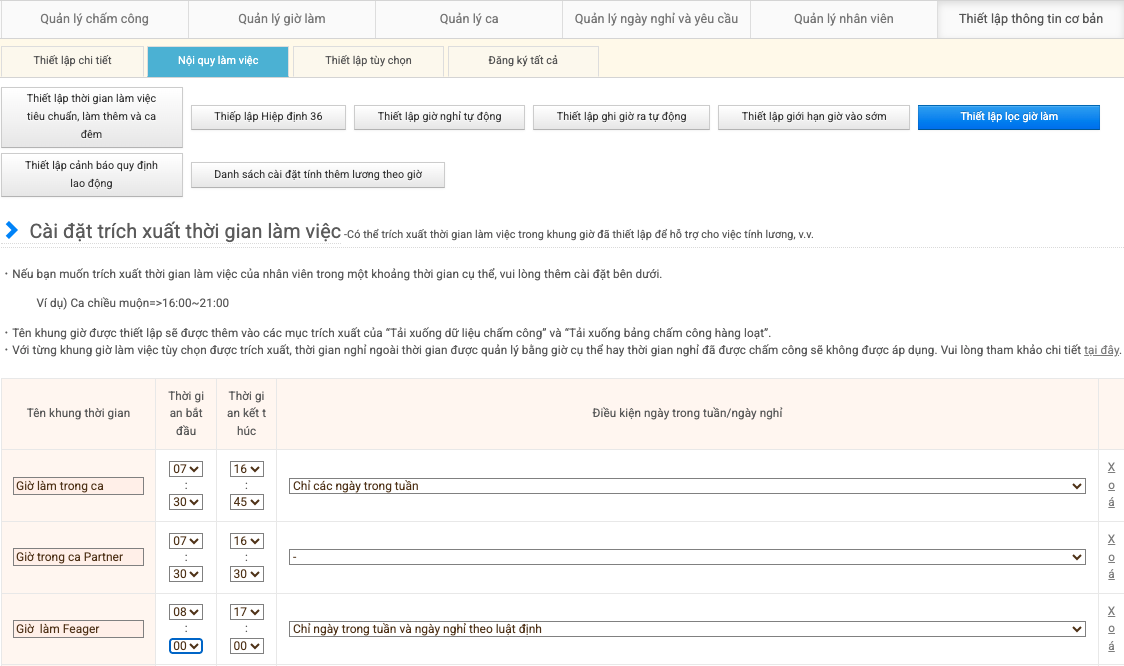The height and width of the screenshot is (666, 1124).
Task: Edit the Giờ làm trong ca name field
Action: [79, 486]
